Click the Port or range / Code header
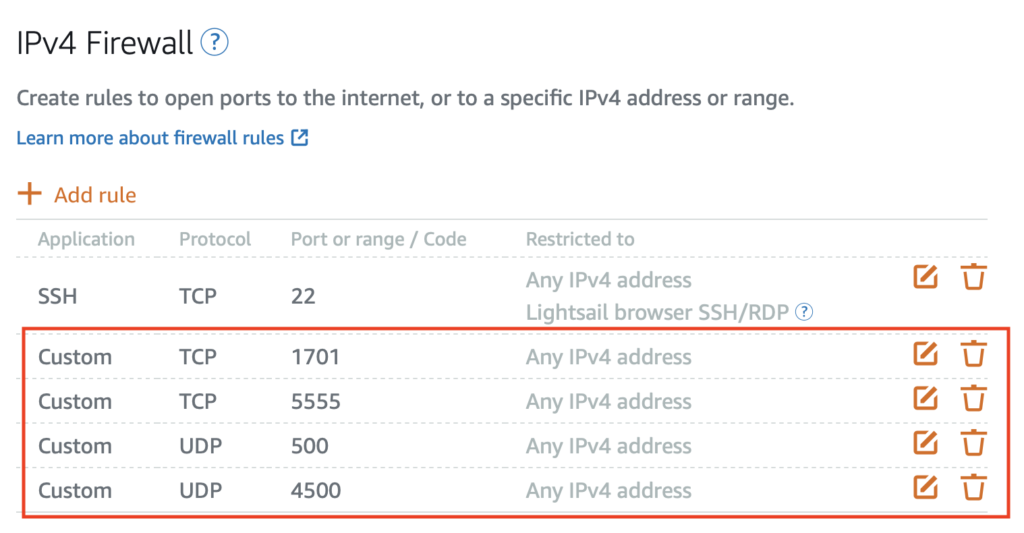This screenshot has height=533, width=1024. [x=378, y=239]
